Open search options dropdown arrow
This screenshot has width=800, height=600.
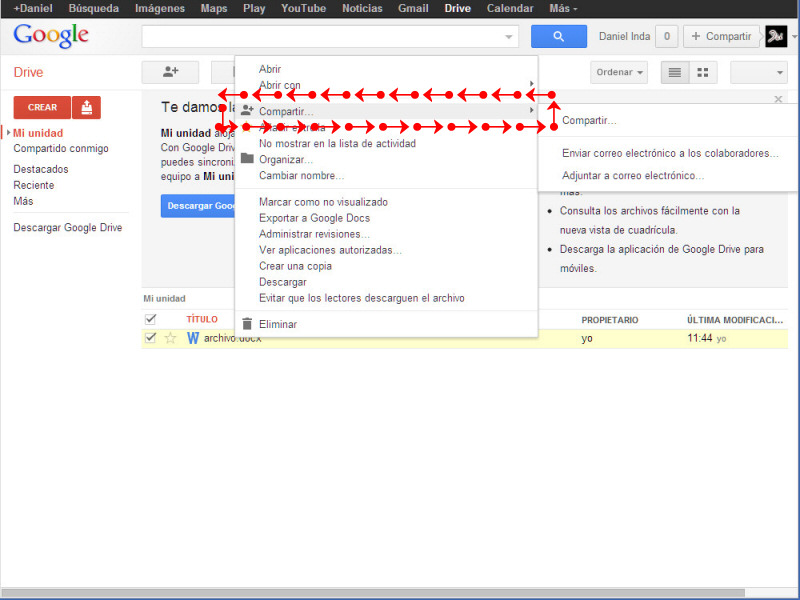(509, 37)
